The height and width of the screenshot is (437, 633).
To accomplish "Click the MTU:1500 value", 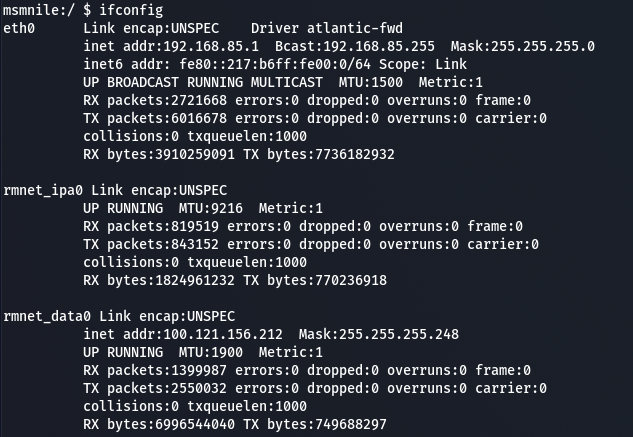I will coord(371,82).
